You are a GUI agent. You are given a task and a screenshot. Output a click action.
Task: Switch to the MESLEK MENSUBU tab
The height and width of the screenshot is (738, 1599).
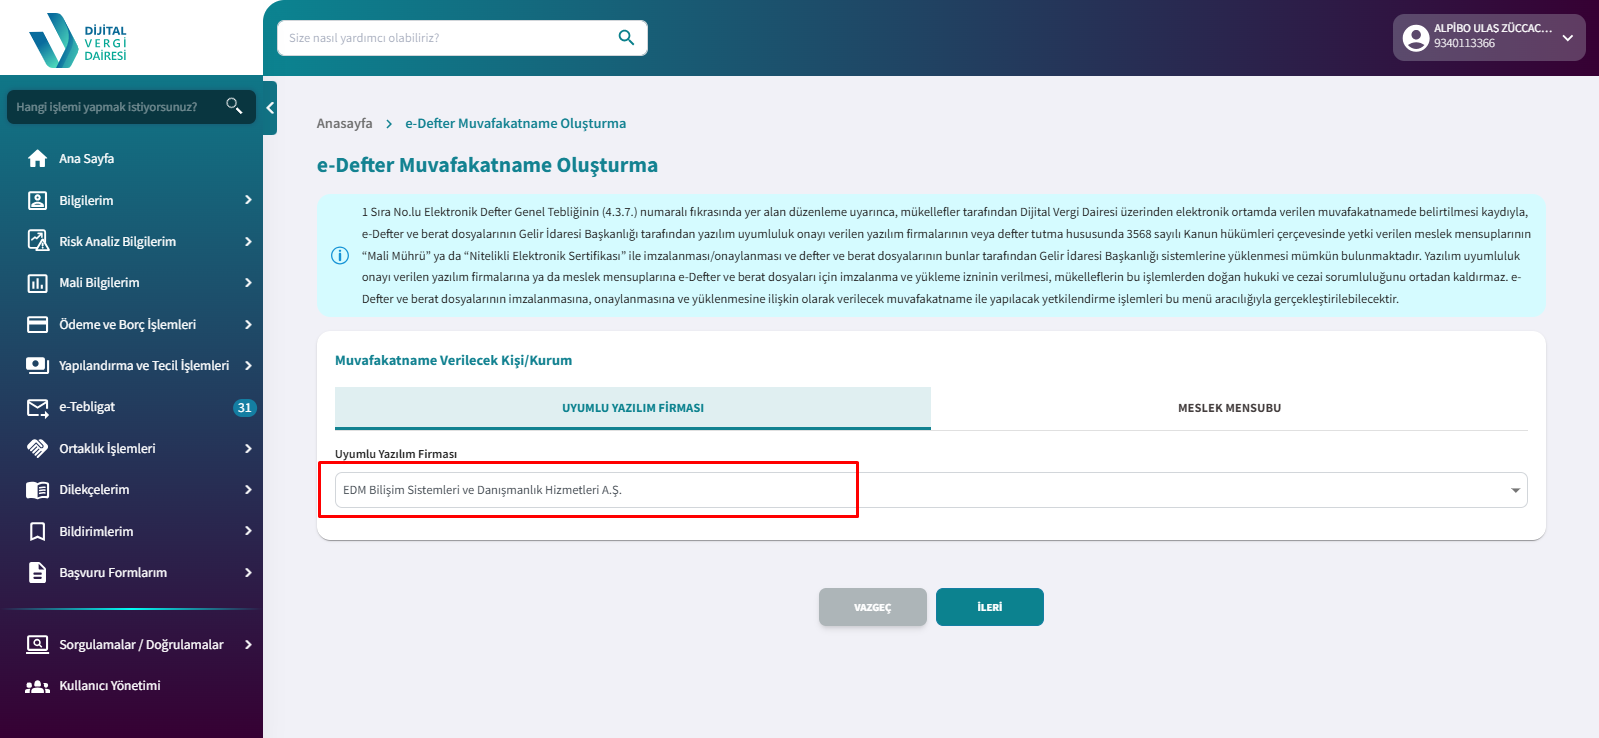(x=1229, y=408)
